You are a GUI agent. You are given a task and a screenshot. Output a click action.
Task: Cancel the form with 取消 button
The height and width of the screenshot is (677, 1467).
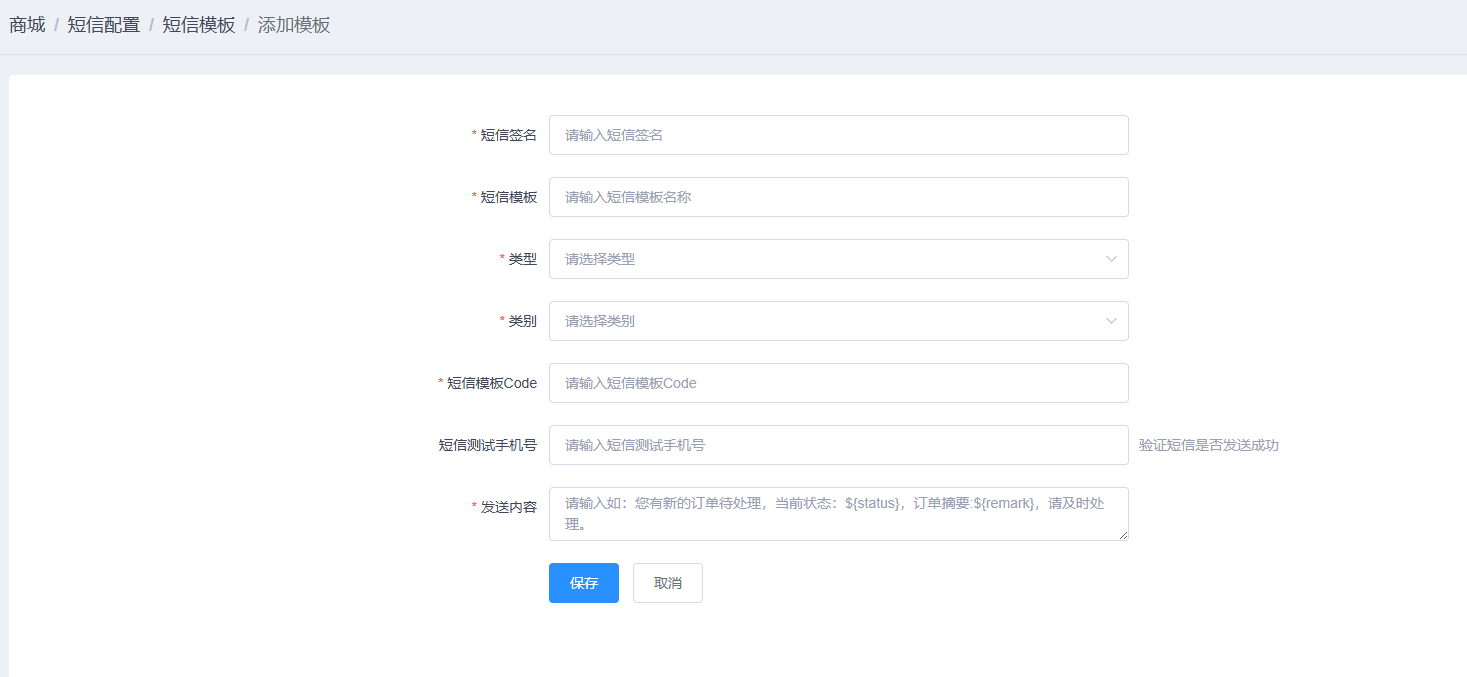667,583
